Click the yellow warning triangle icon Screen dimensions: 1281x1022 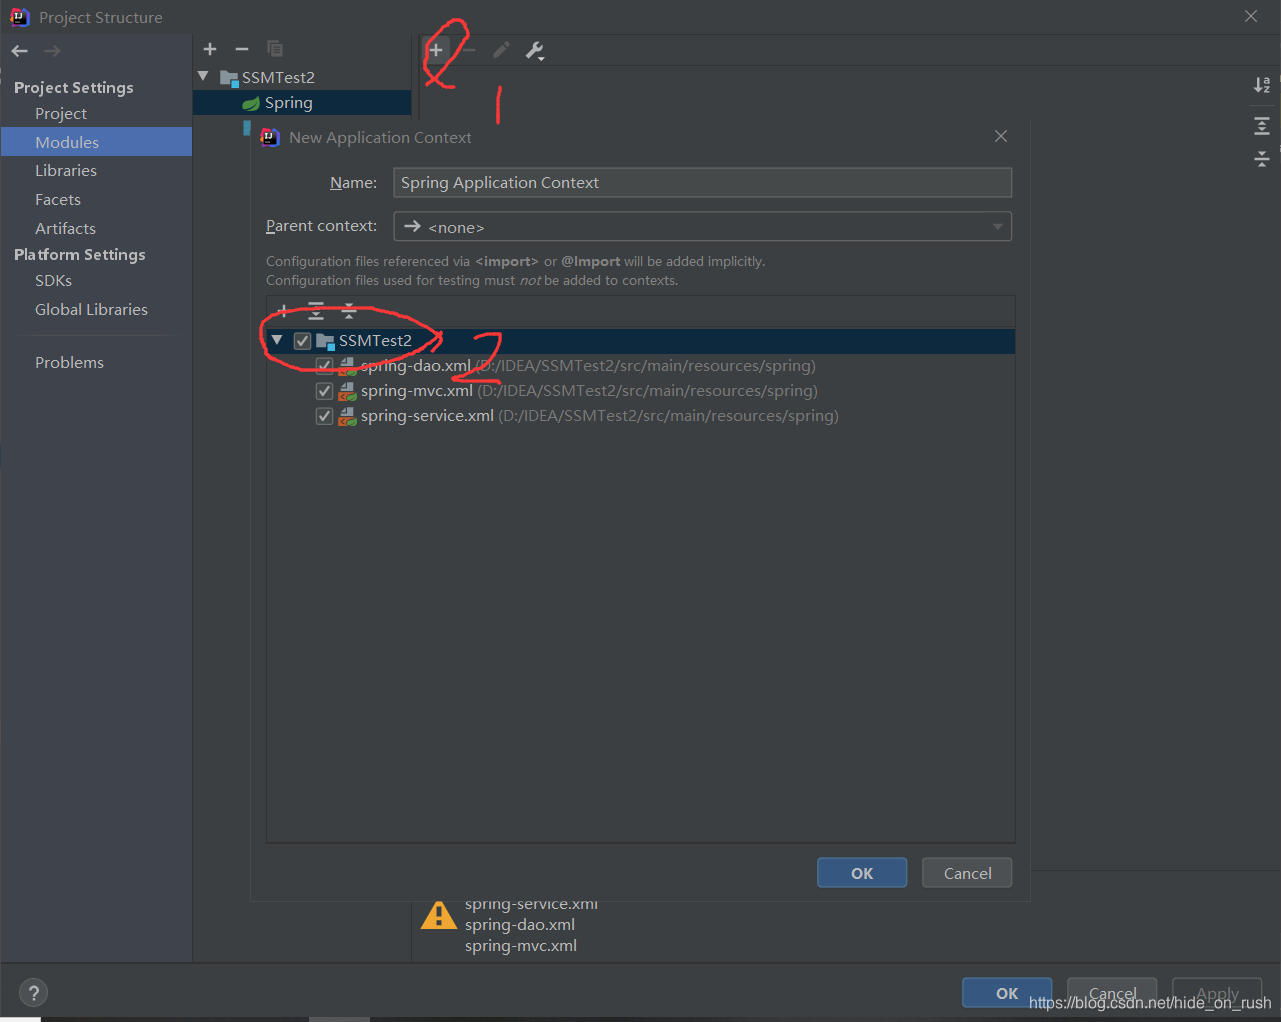point(439,915)
